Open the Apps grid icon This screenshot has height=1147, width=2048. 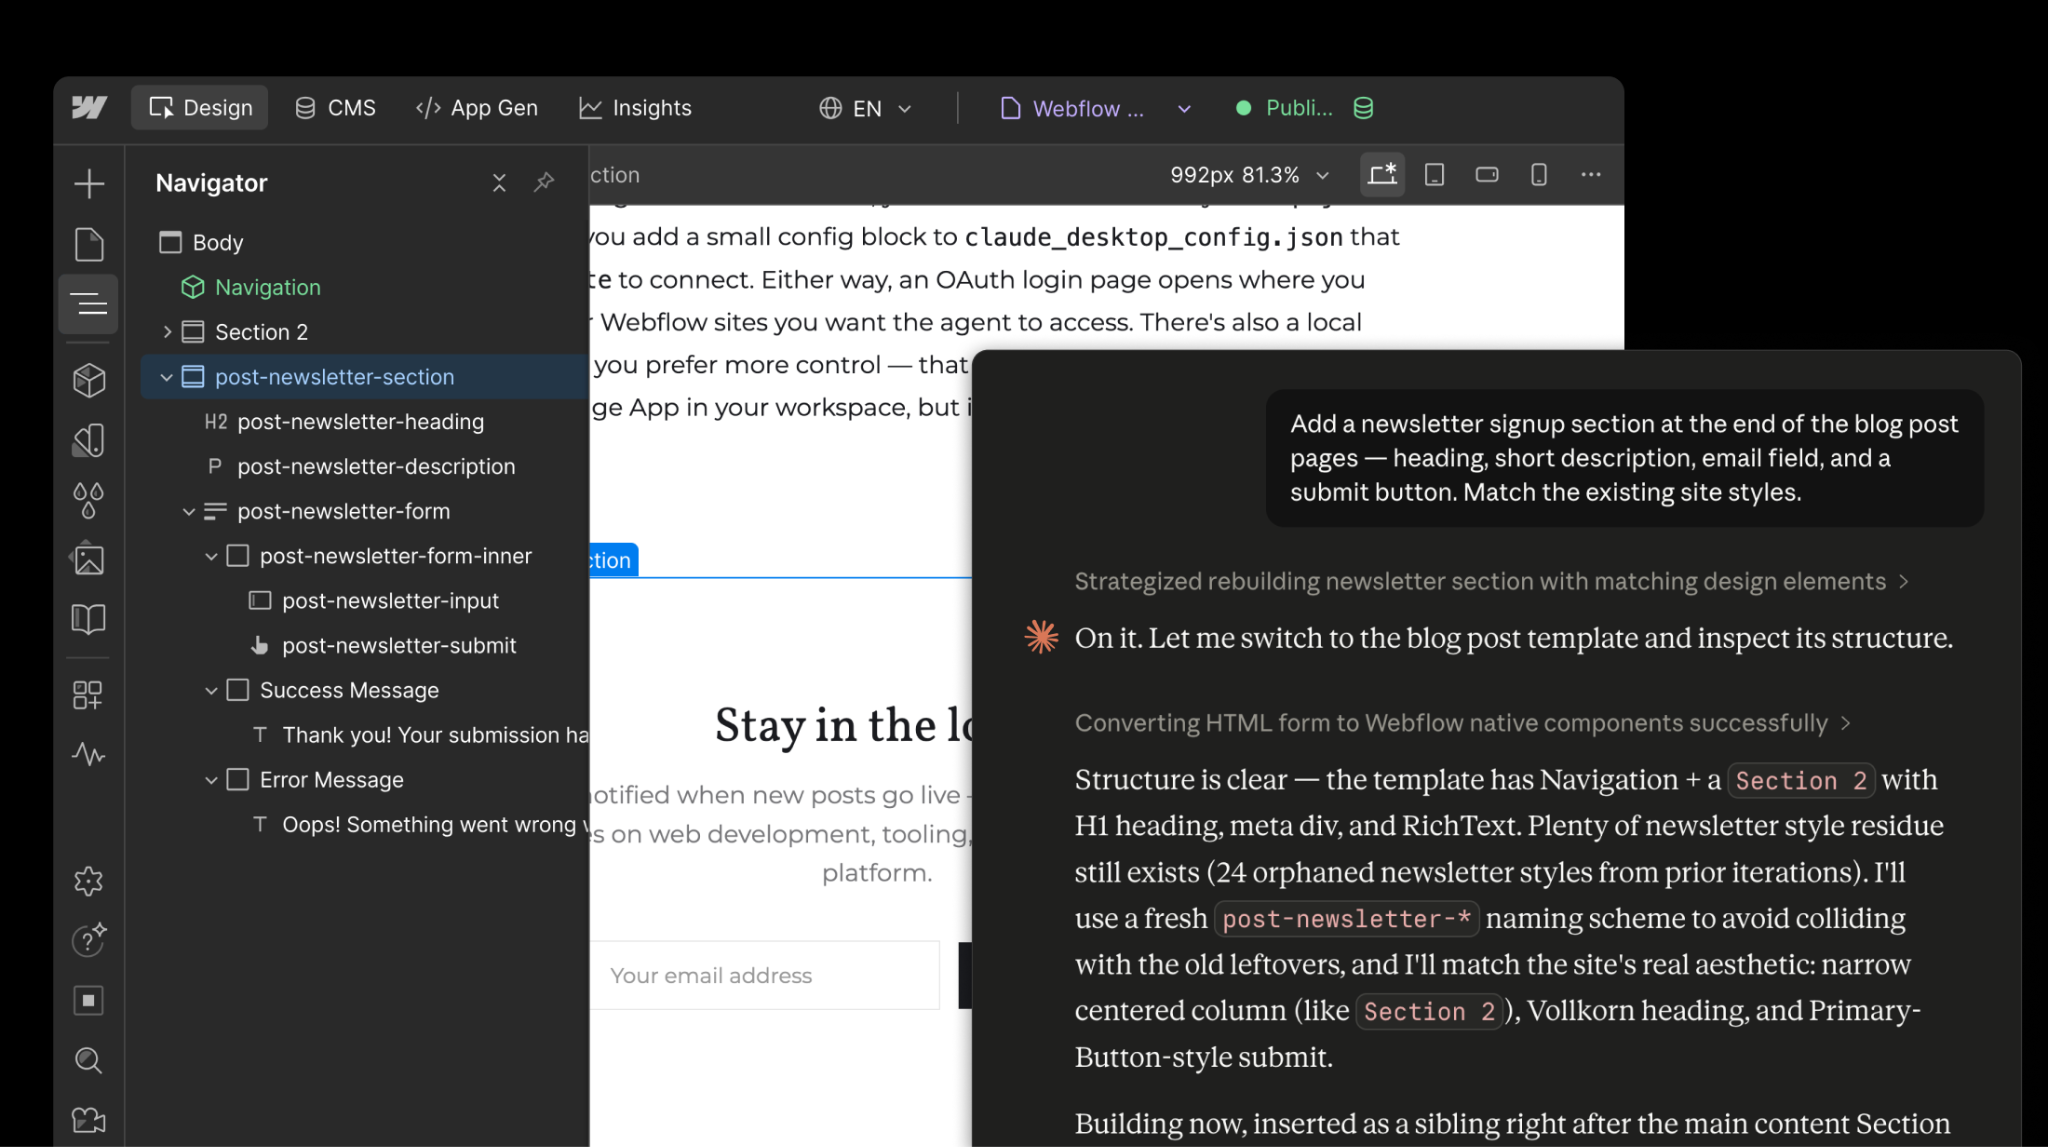coord(89,695)
